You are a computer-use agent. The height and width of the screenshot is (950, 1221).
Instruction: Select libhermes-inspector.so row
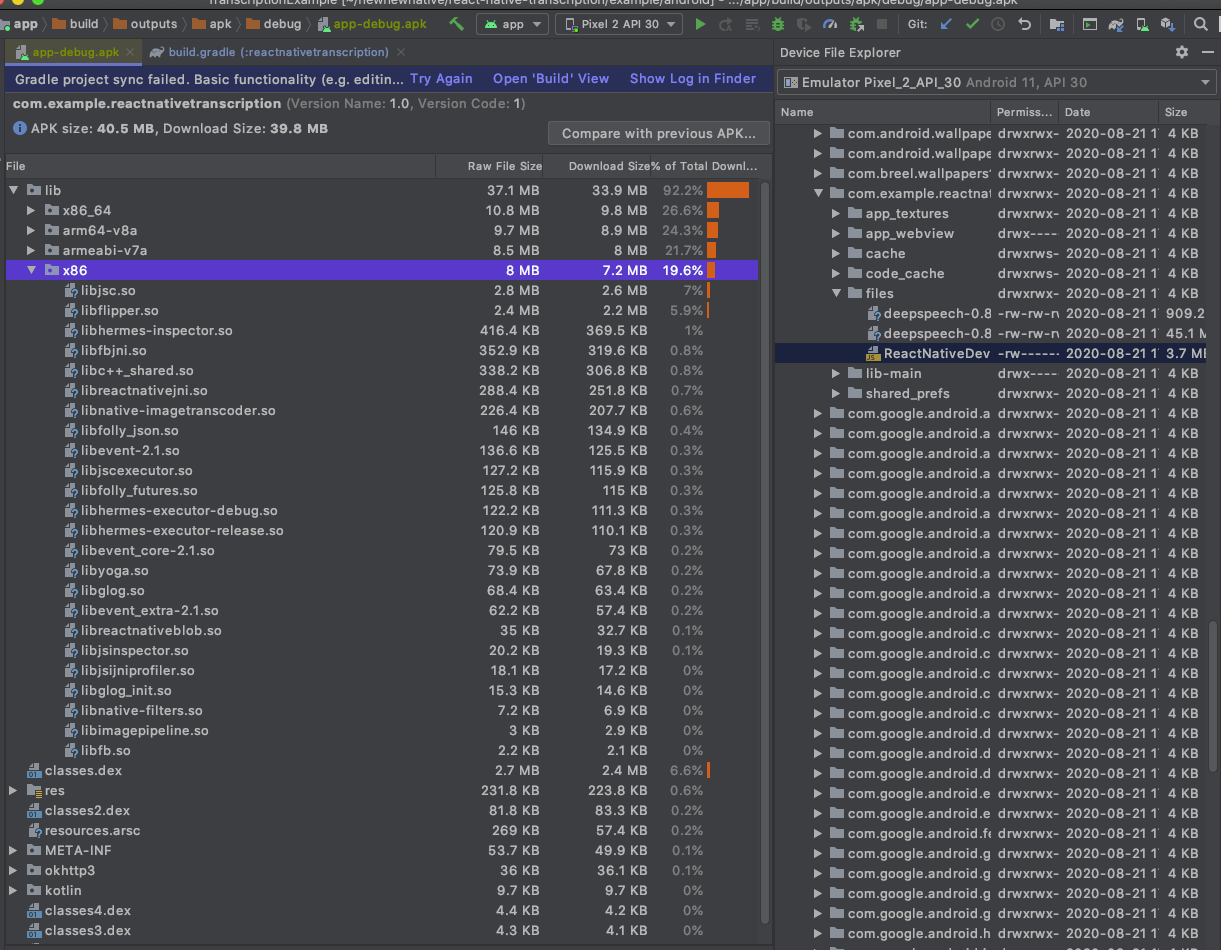pos(381,330)
